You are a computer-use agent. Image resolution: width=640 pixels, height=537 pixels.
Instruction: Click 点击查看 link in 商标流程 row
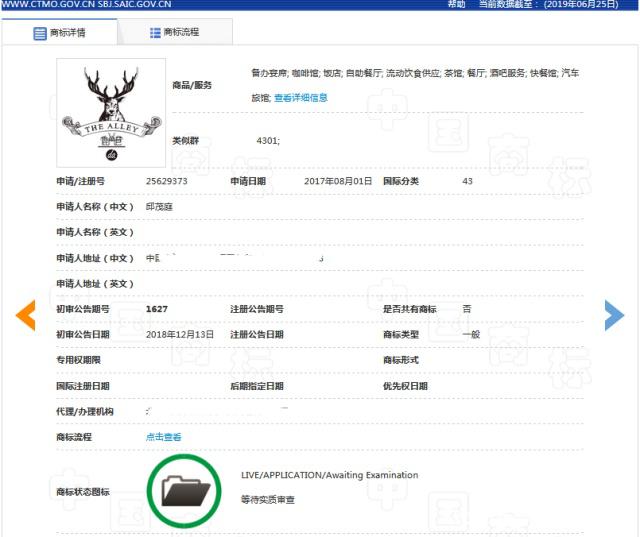(x=164, y=437)
